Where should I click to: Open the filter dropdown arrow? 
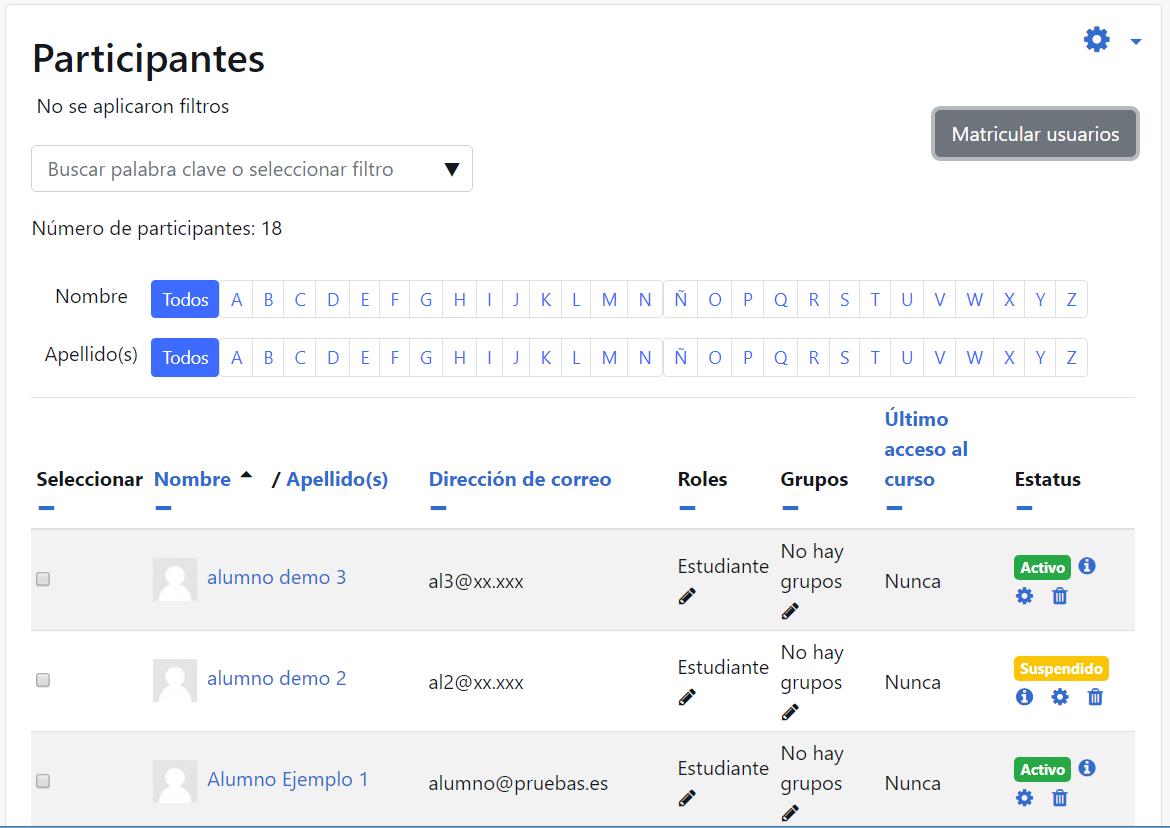(451, 169)
